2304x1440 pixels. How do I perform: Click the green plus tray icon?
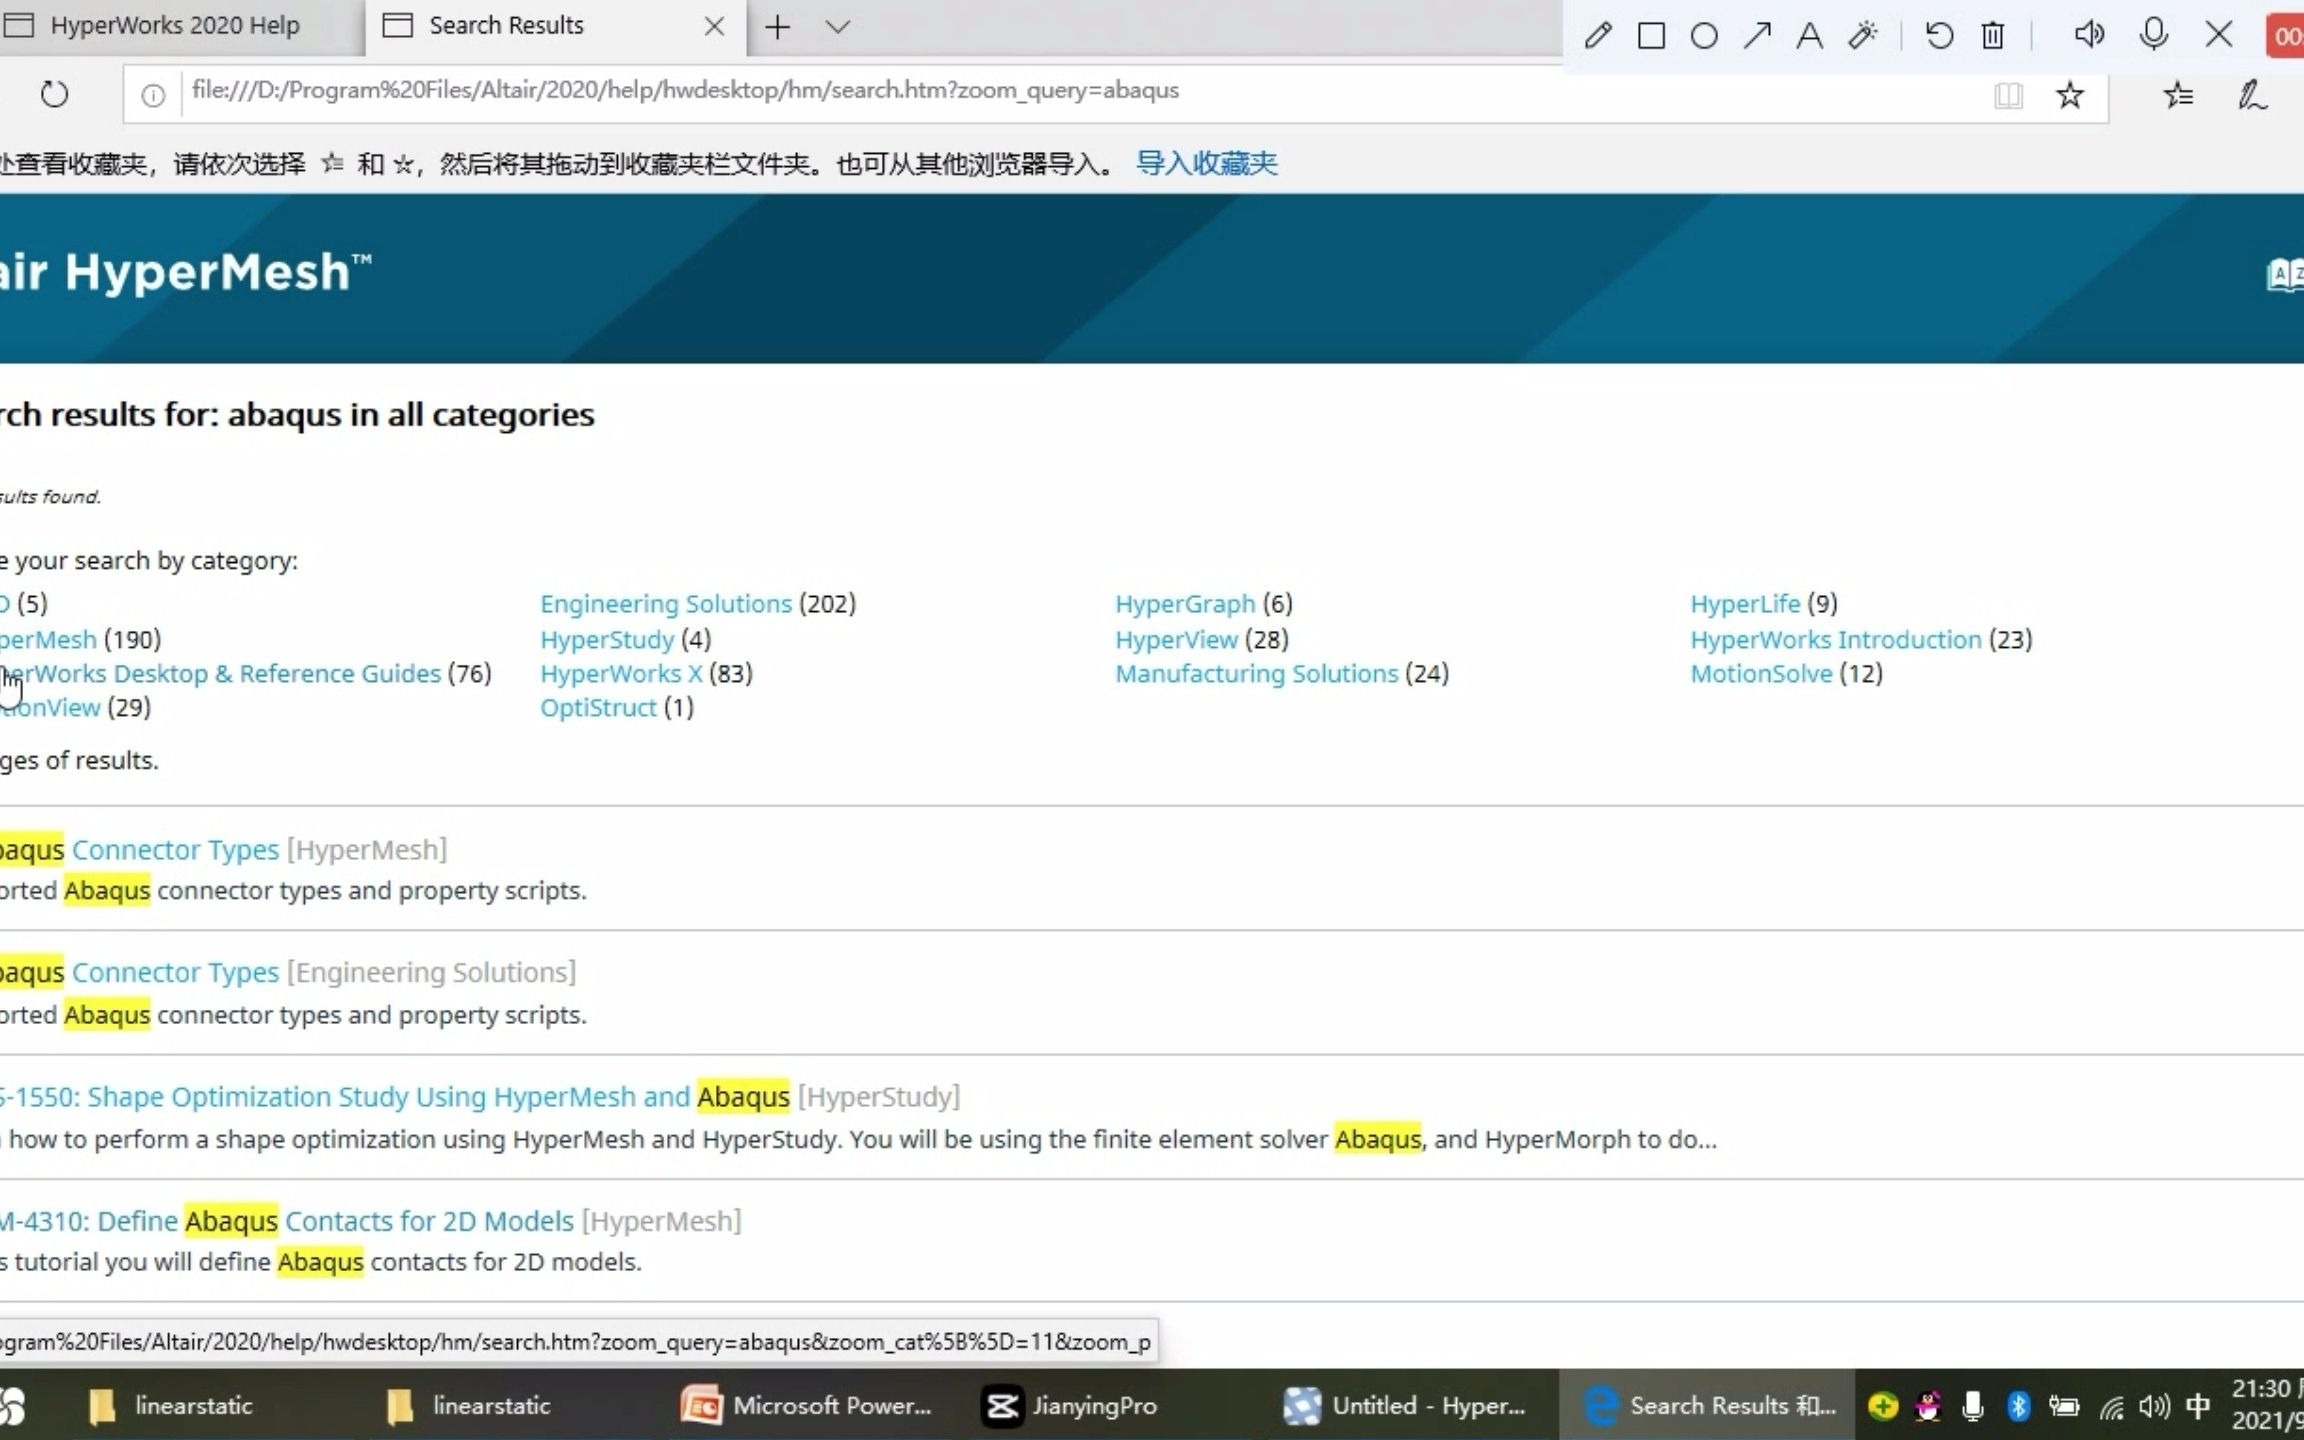[x=1883, y=1406]
